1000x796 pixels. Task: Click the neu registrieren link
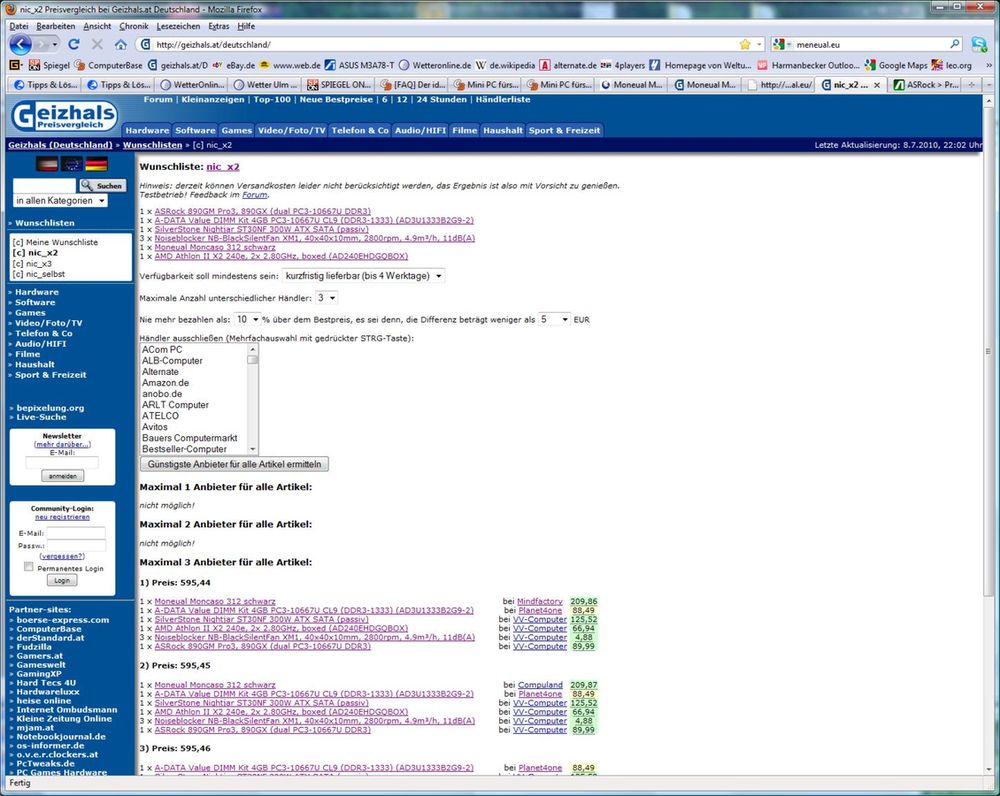tap(62, 517)
